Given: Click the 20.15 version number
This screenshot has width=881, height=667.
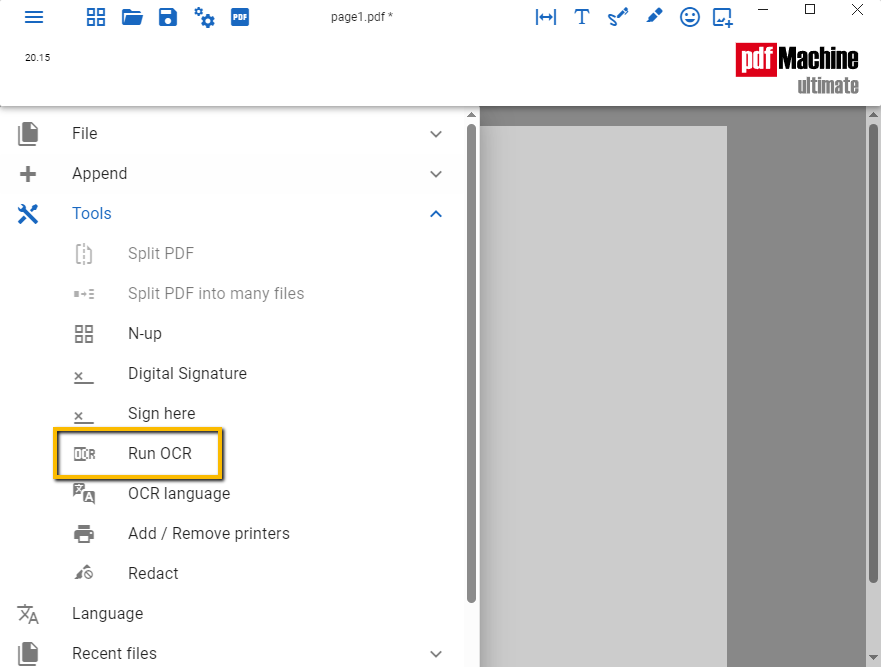Looking at the screenshot, I should point(38,57).
